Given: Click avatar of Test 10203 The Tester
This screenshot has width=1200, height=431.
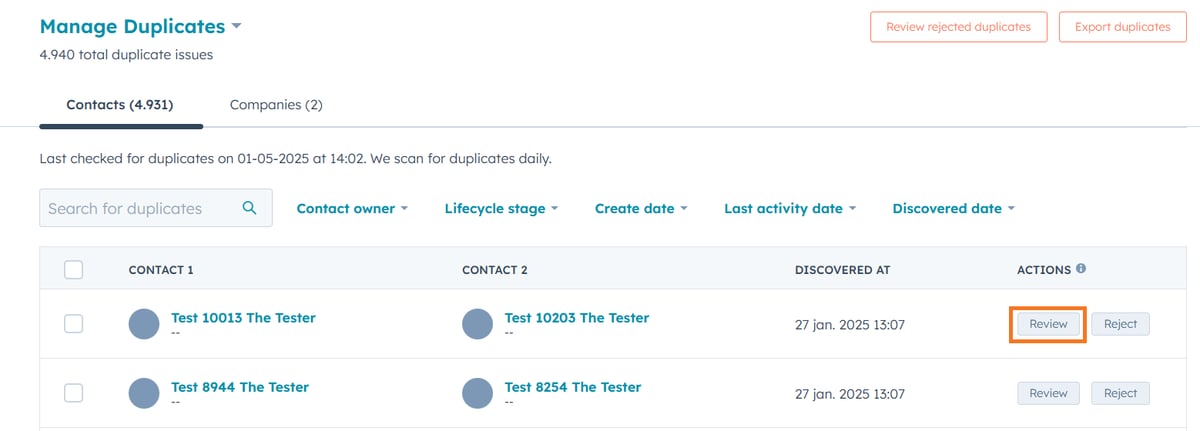Looking at the screenshot, I should click(478, 324).
